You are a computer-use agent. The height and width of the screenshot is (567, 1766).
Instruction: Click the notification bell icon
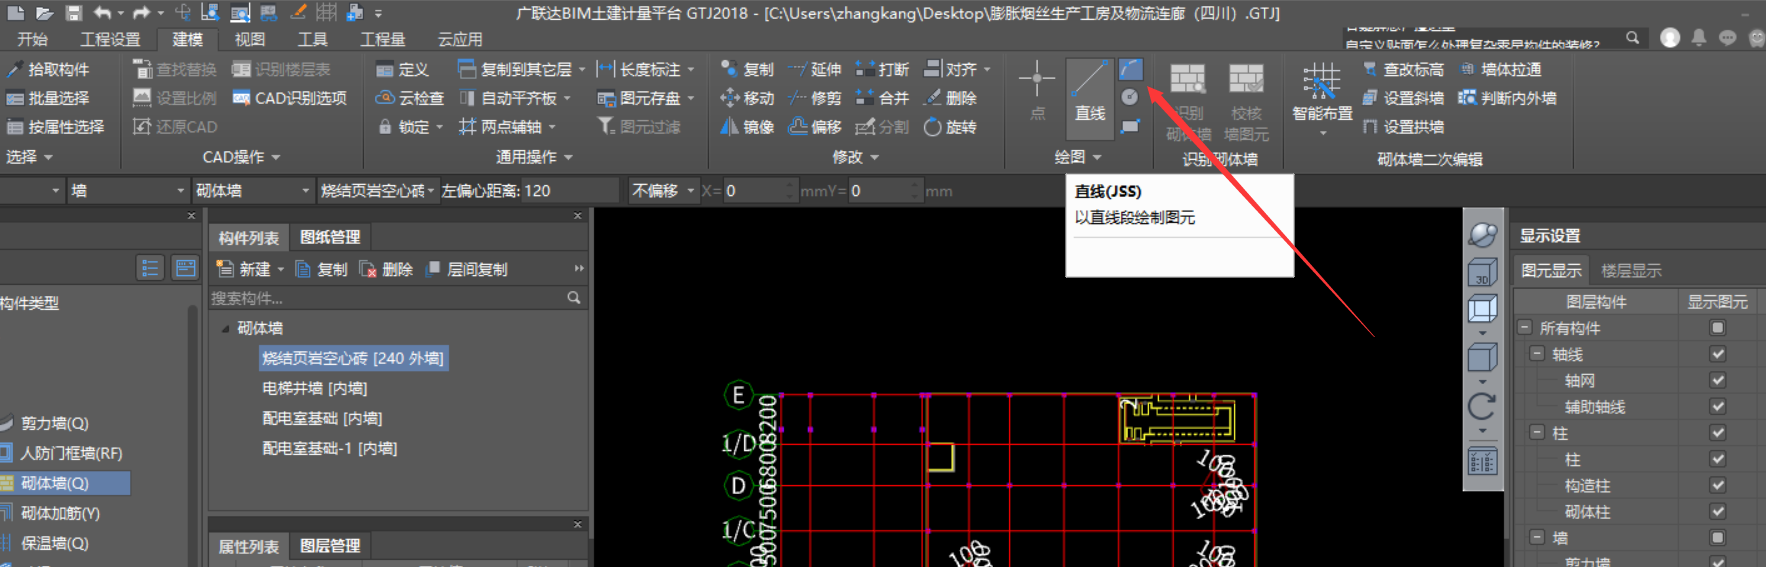[1699, 38]
